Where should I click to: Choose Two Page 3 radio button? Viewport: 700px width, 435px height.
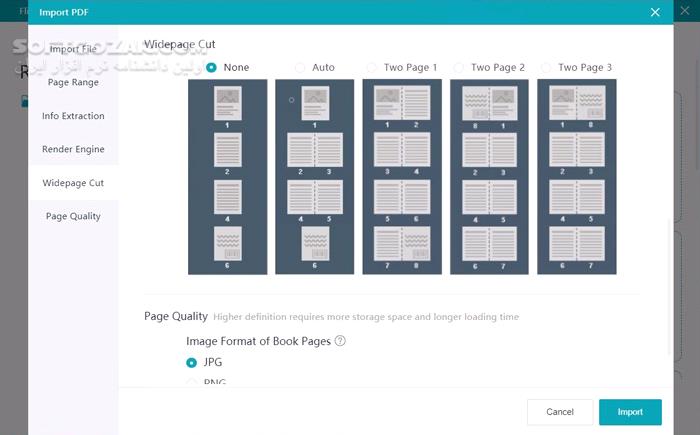(x=546, y=67)
